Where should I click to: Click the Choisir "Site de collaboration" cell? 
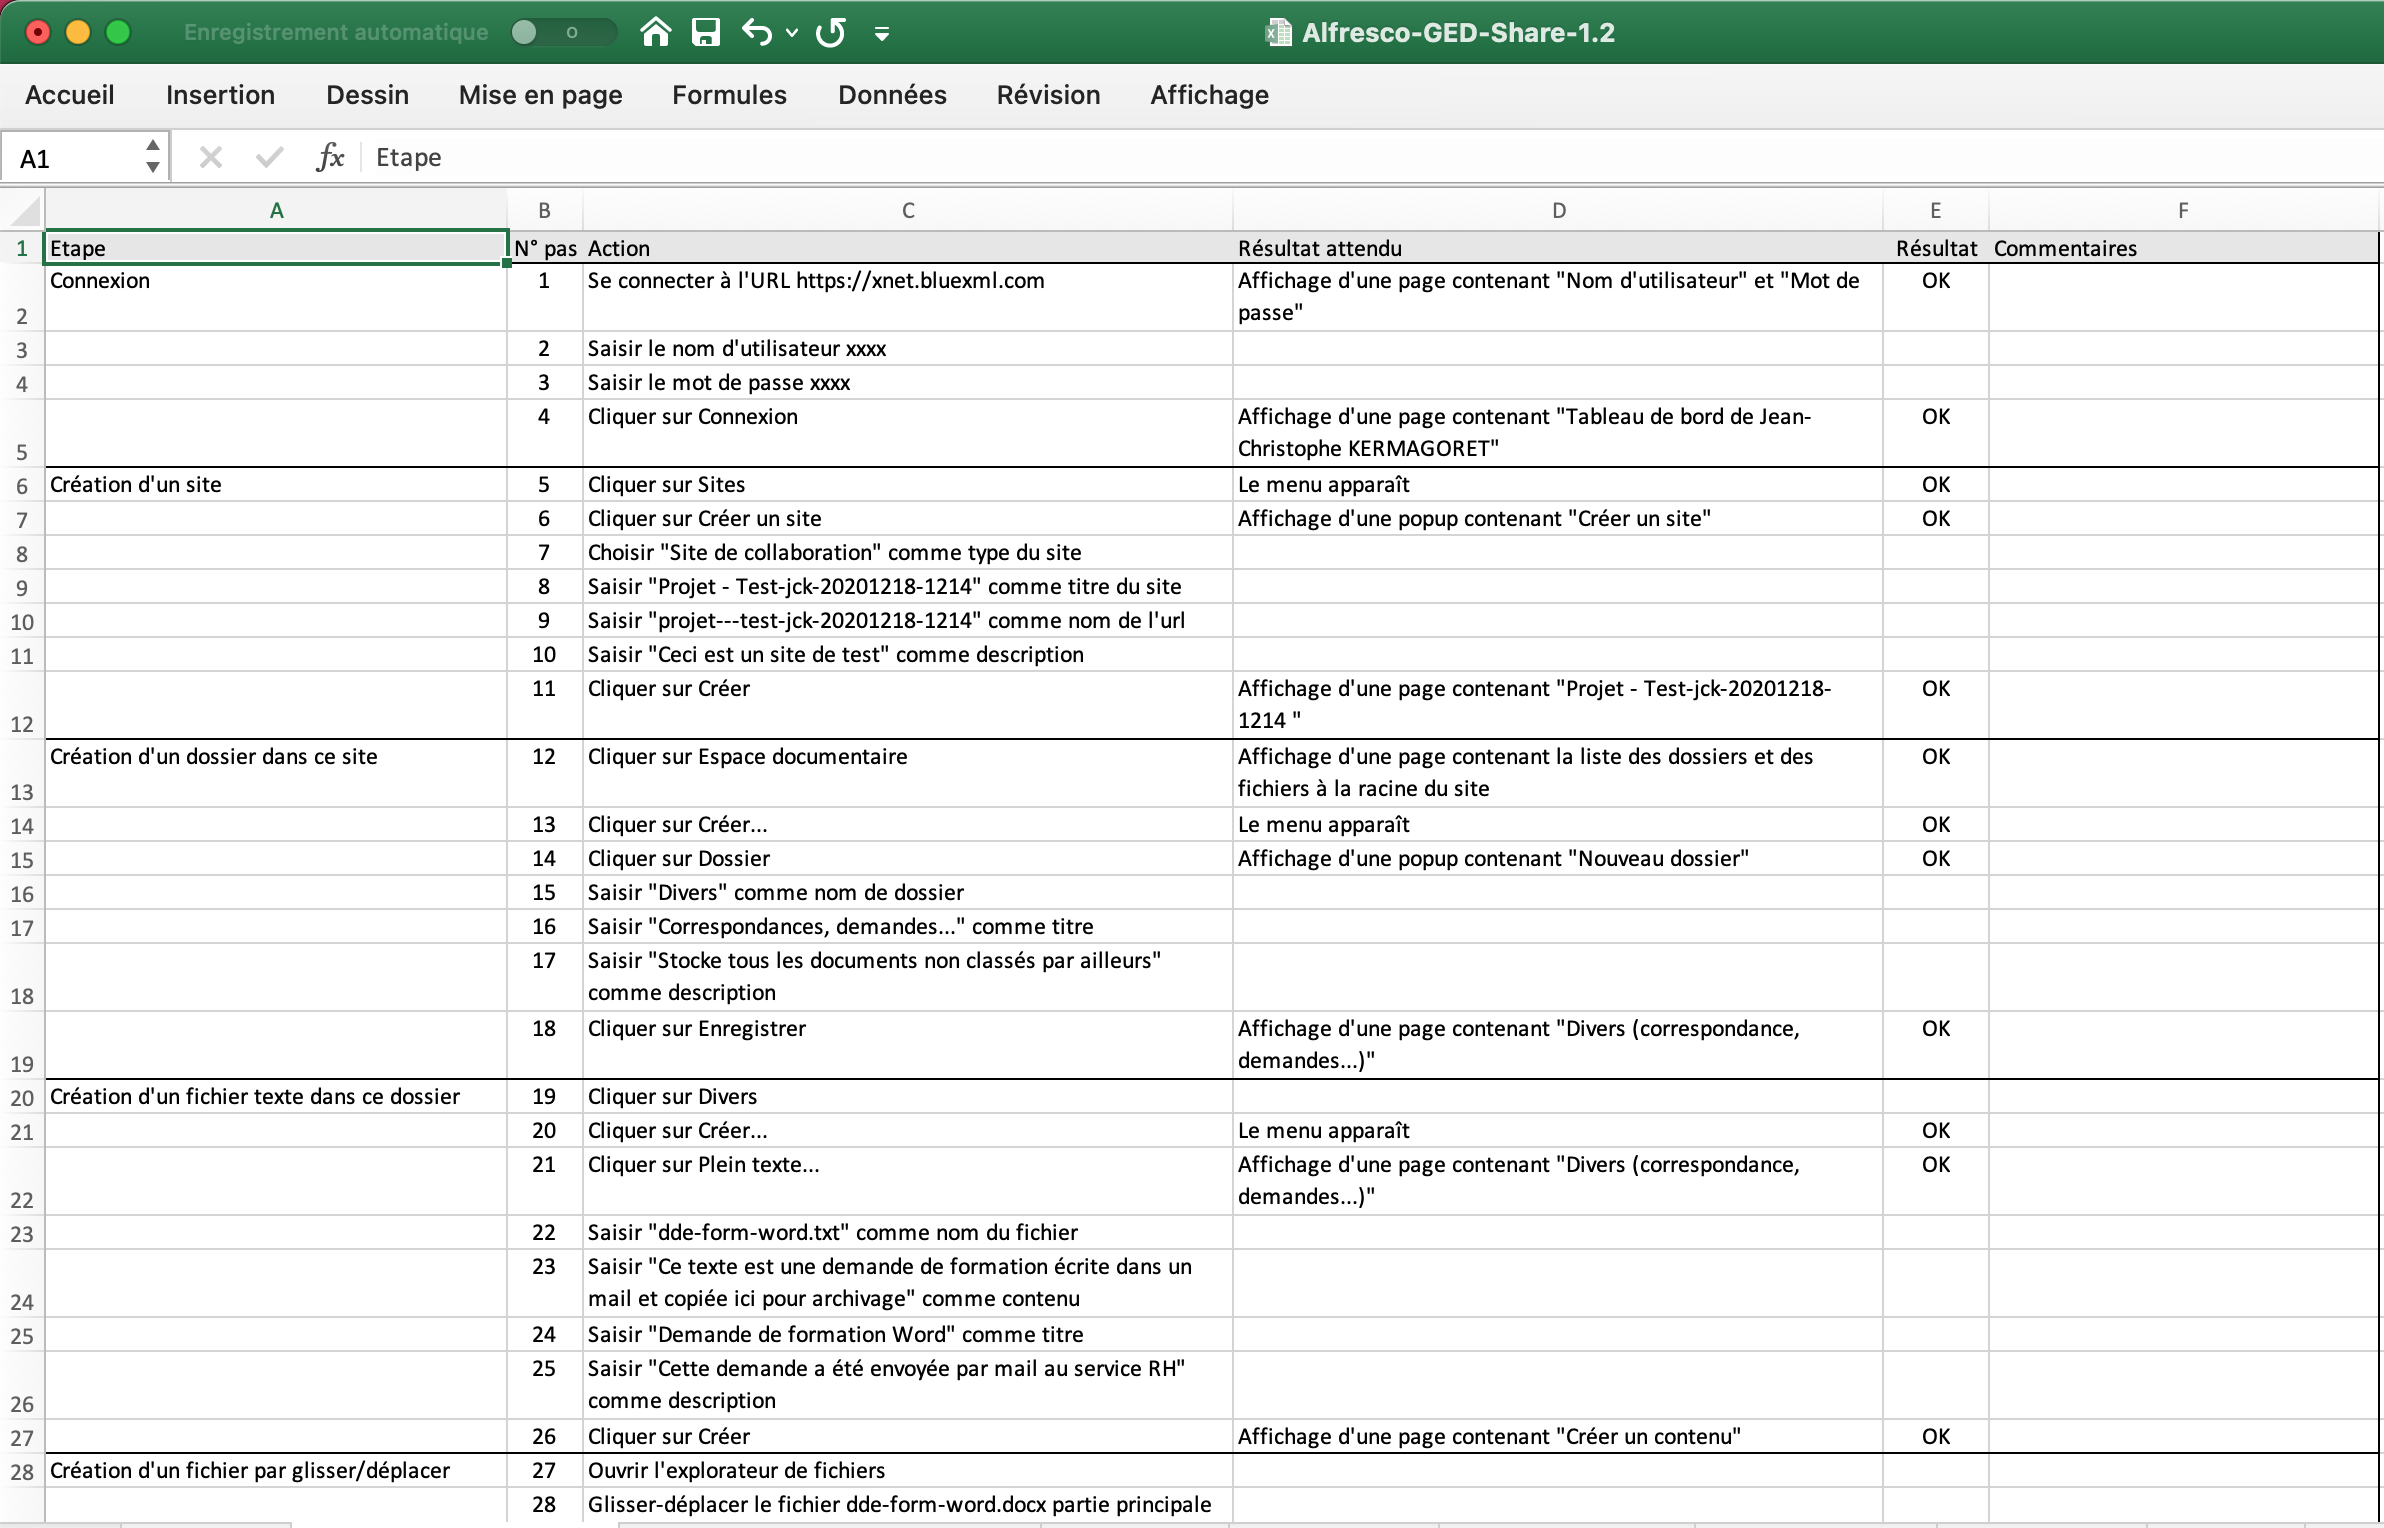907,552
